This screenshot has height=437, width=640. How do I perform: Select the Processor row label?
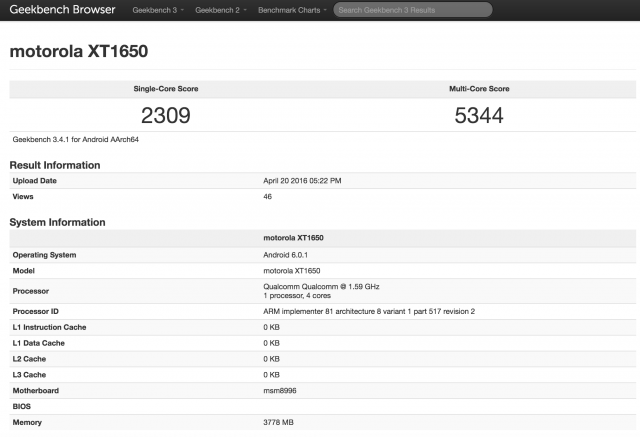tap(31, 291)
